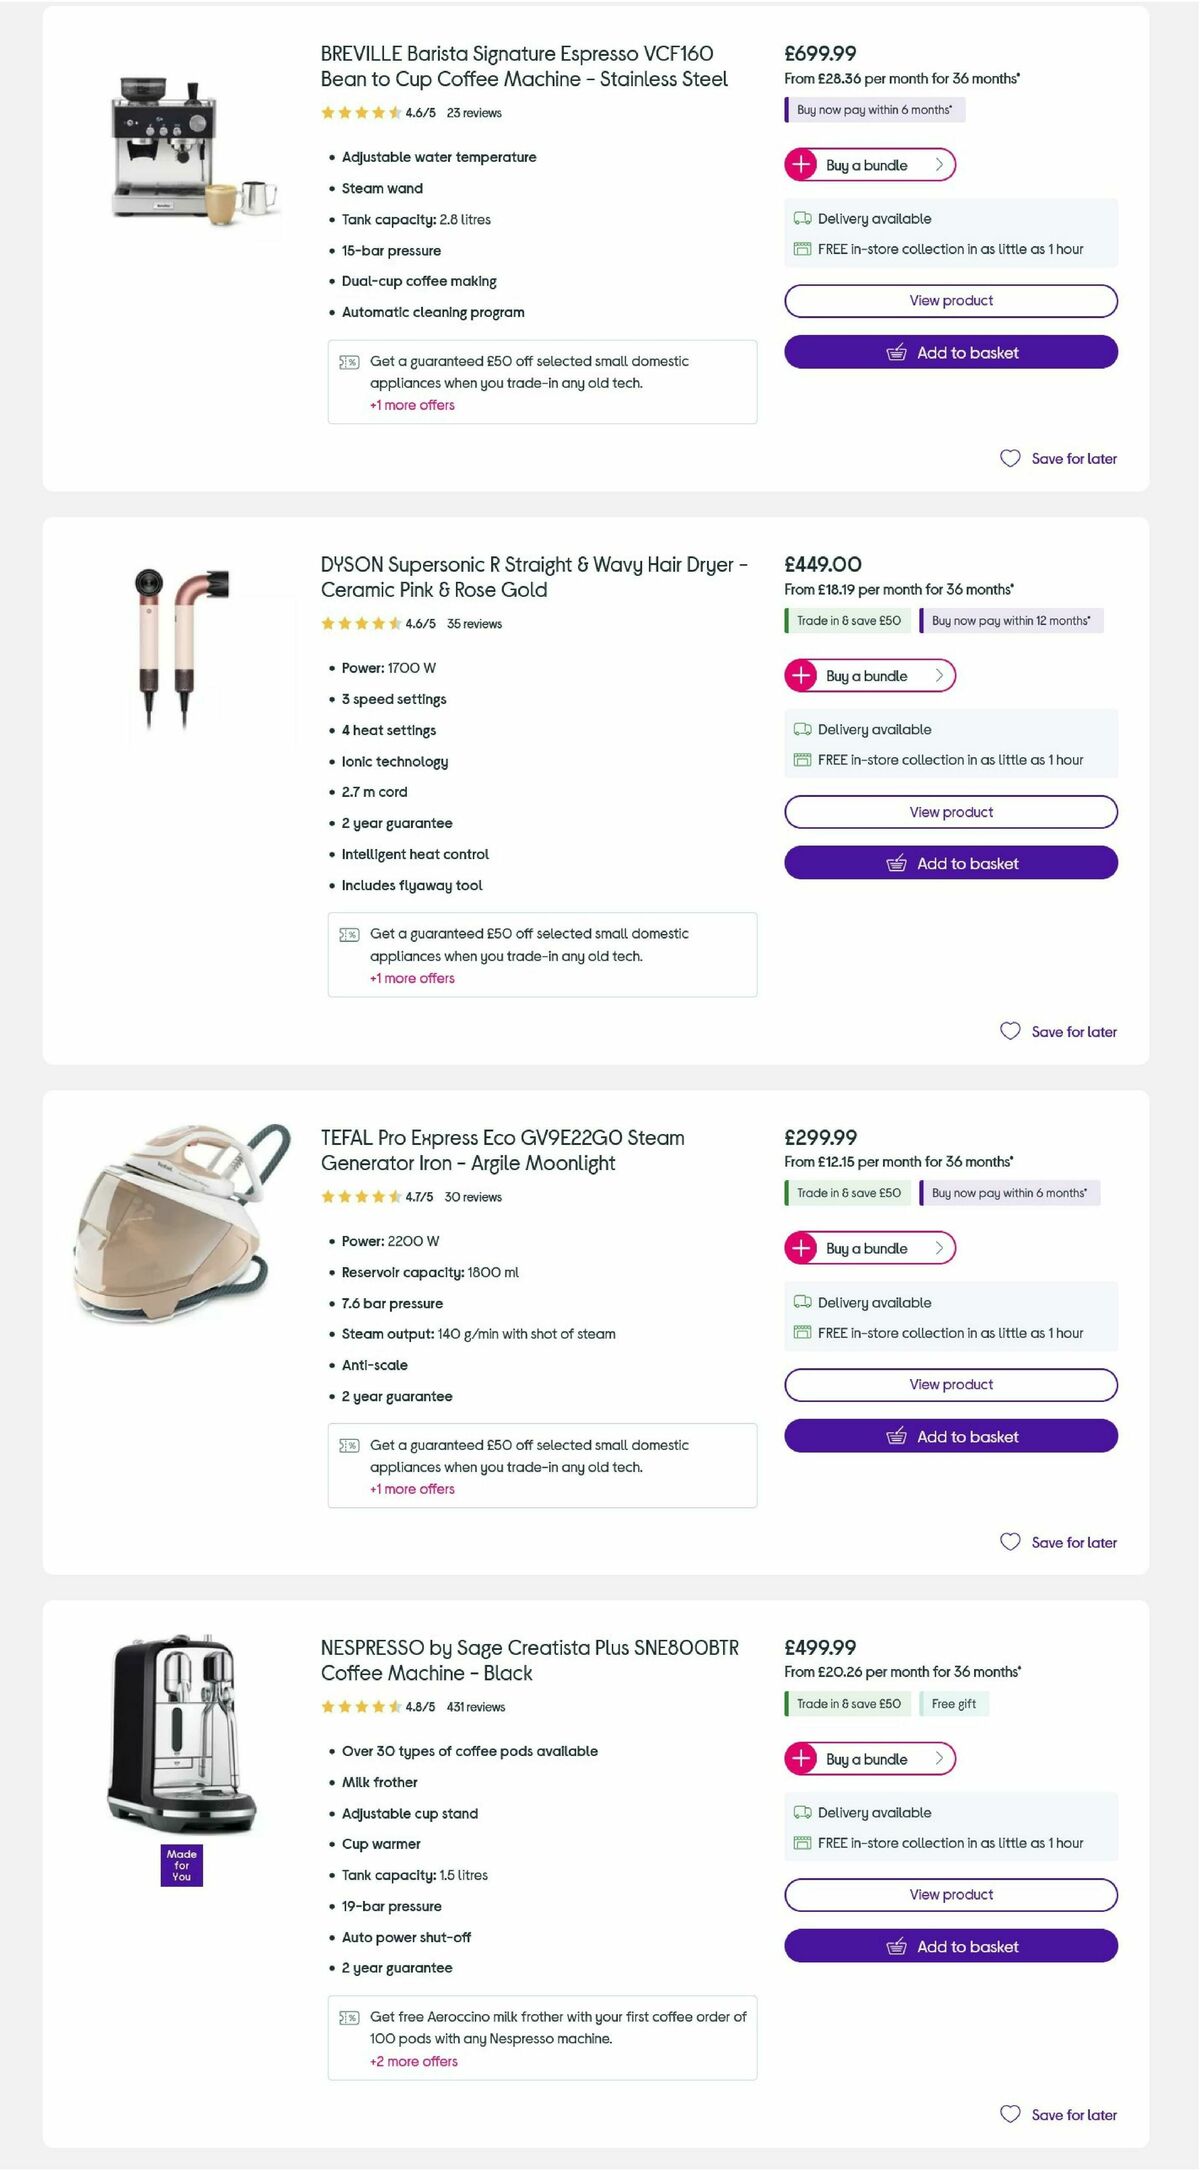Add the Nespresso Creatista Plus to basket
This screenshot has height=2170, width=1200.
pos(950,1946)
